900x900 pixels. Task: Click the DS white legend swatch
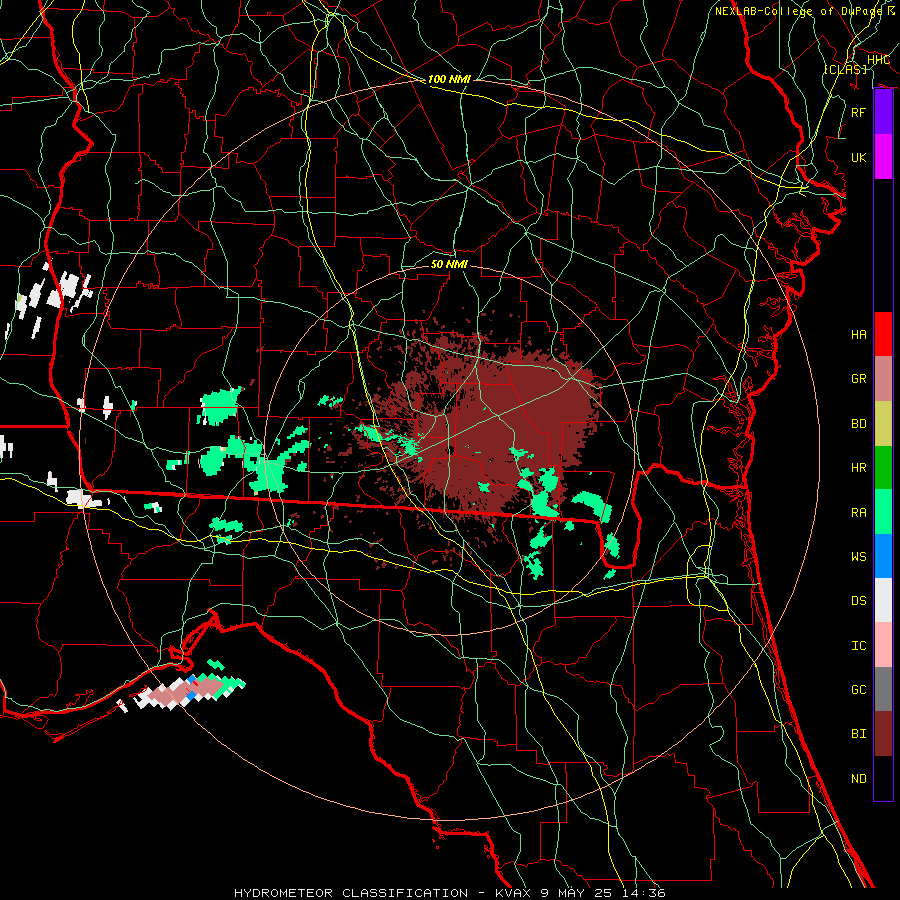(x=883, y=600)
